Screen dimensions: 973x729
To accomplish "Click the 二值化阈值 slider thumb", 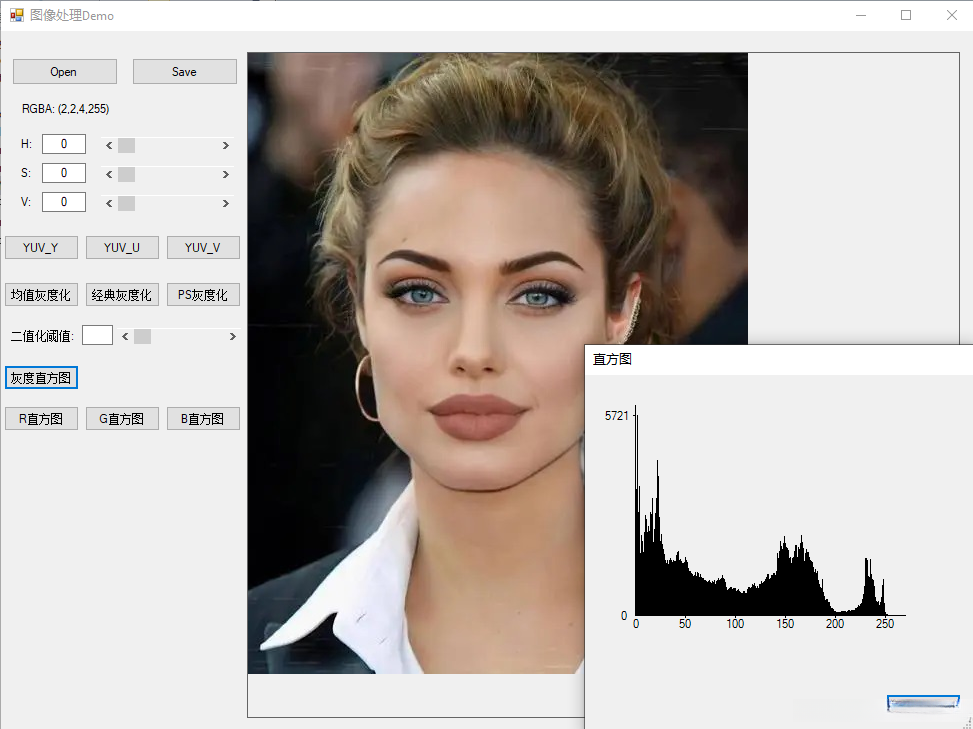I will (x=143, y=336).
